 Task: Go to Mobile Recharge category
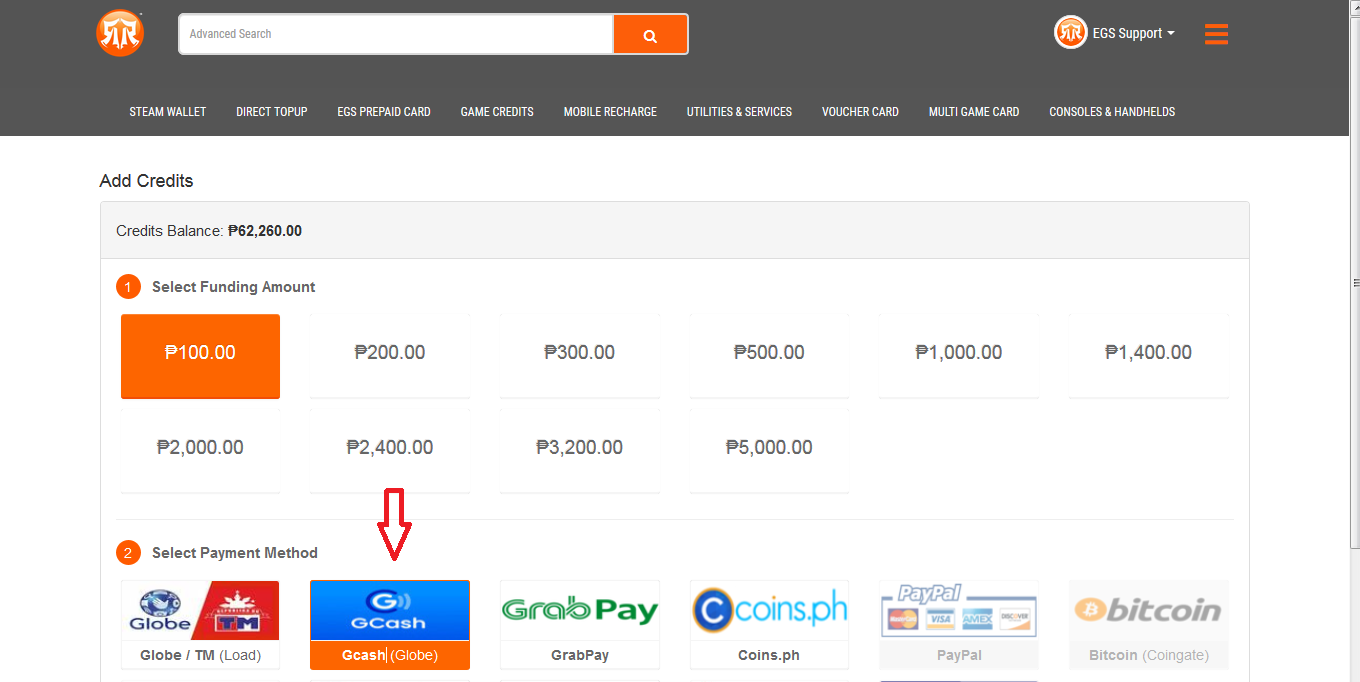coord(610,112)
